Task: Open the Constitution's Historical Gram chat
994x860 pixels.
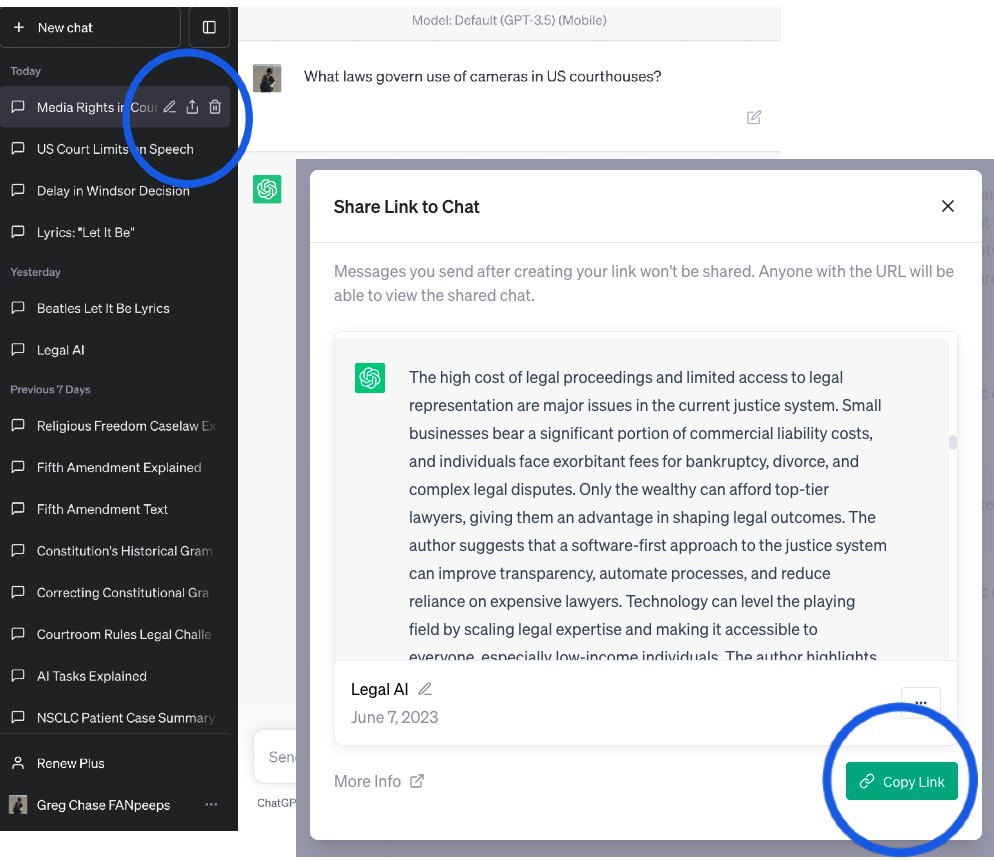Action: [x=115, y=551]
